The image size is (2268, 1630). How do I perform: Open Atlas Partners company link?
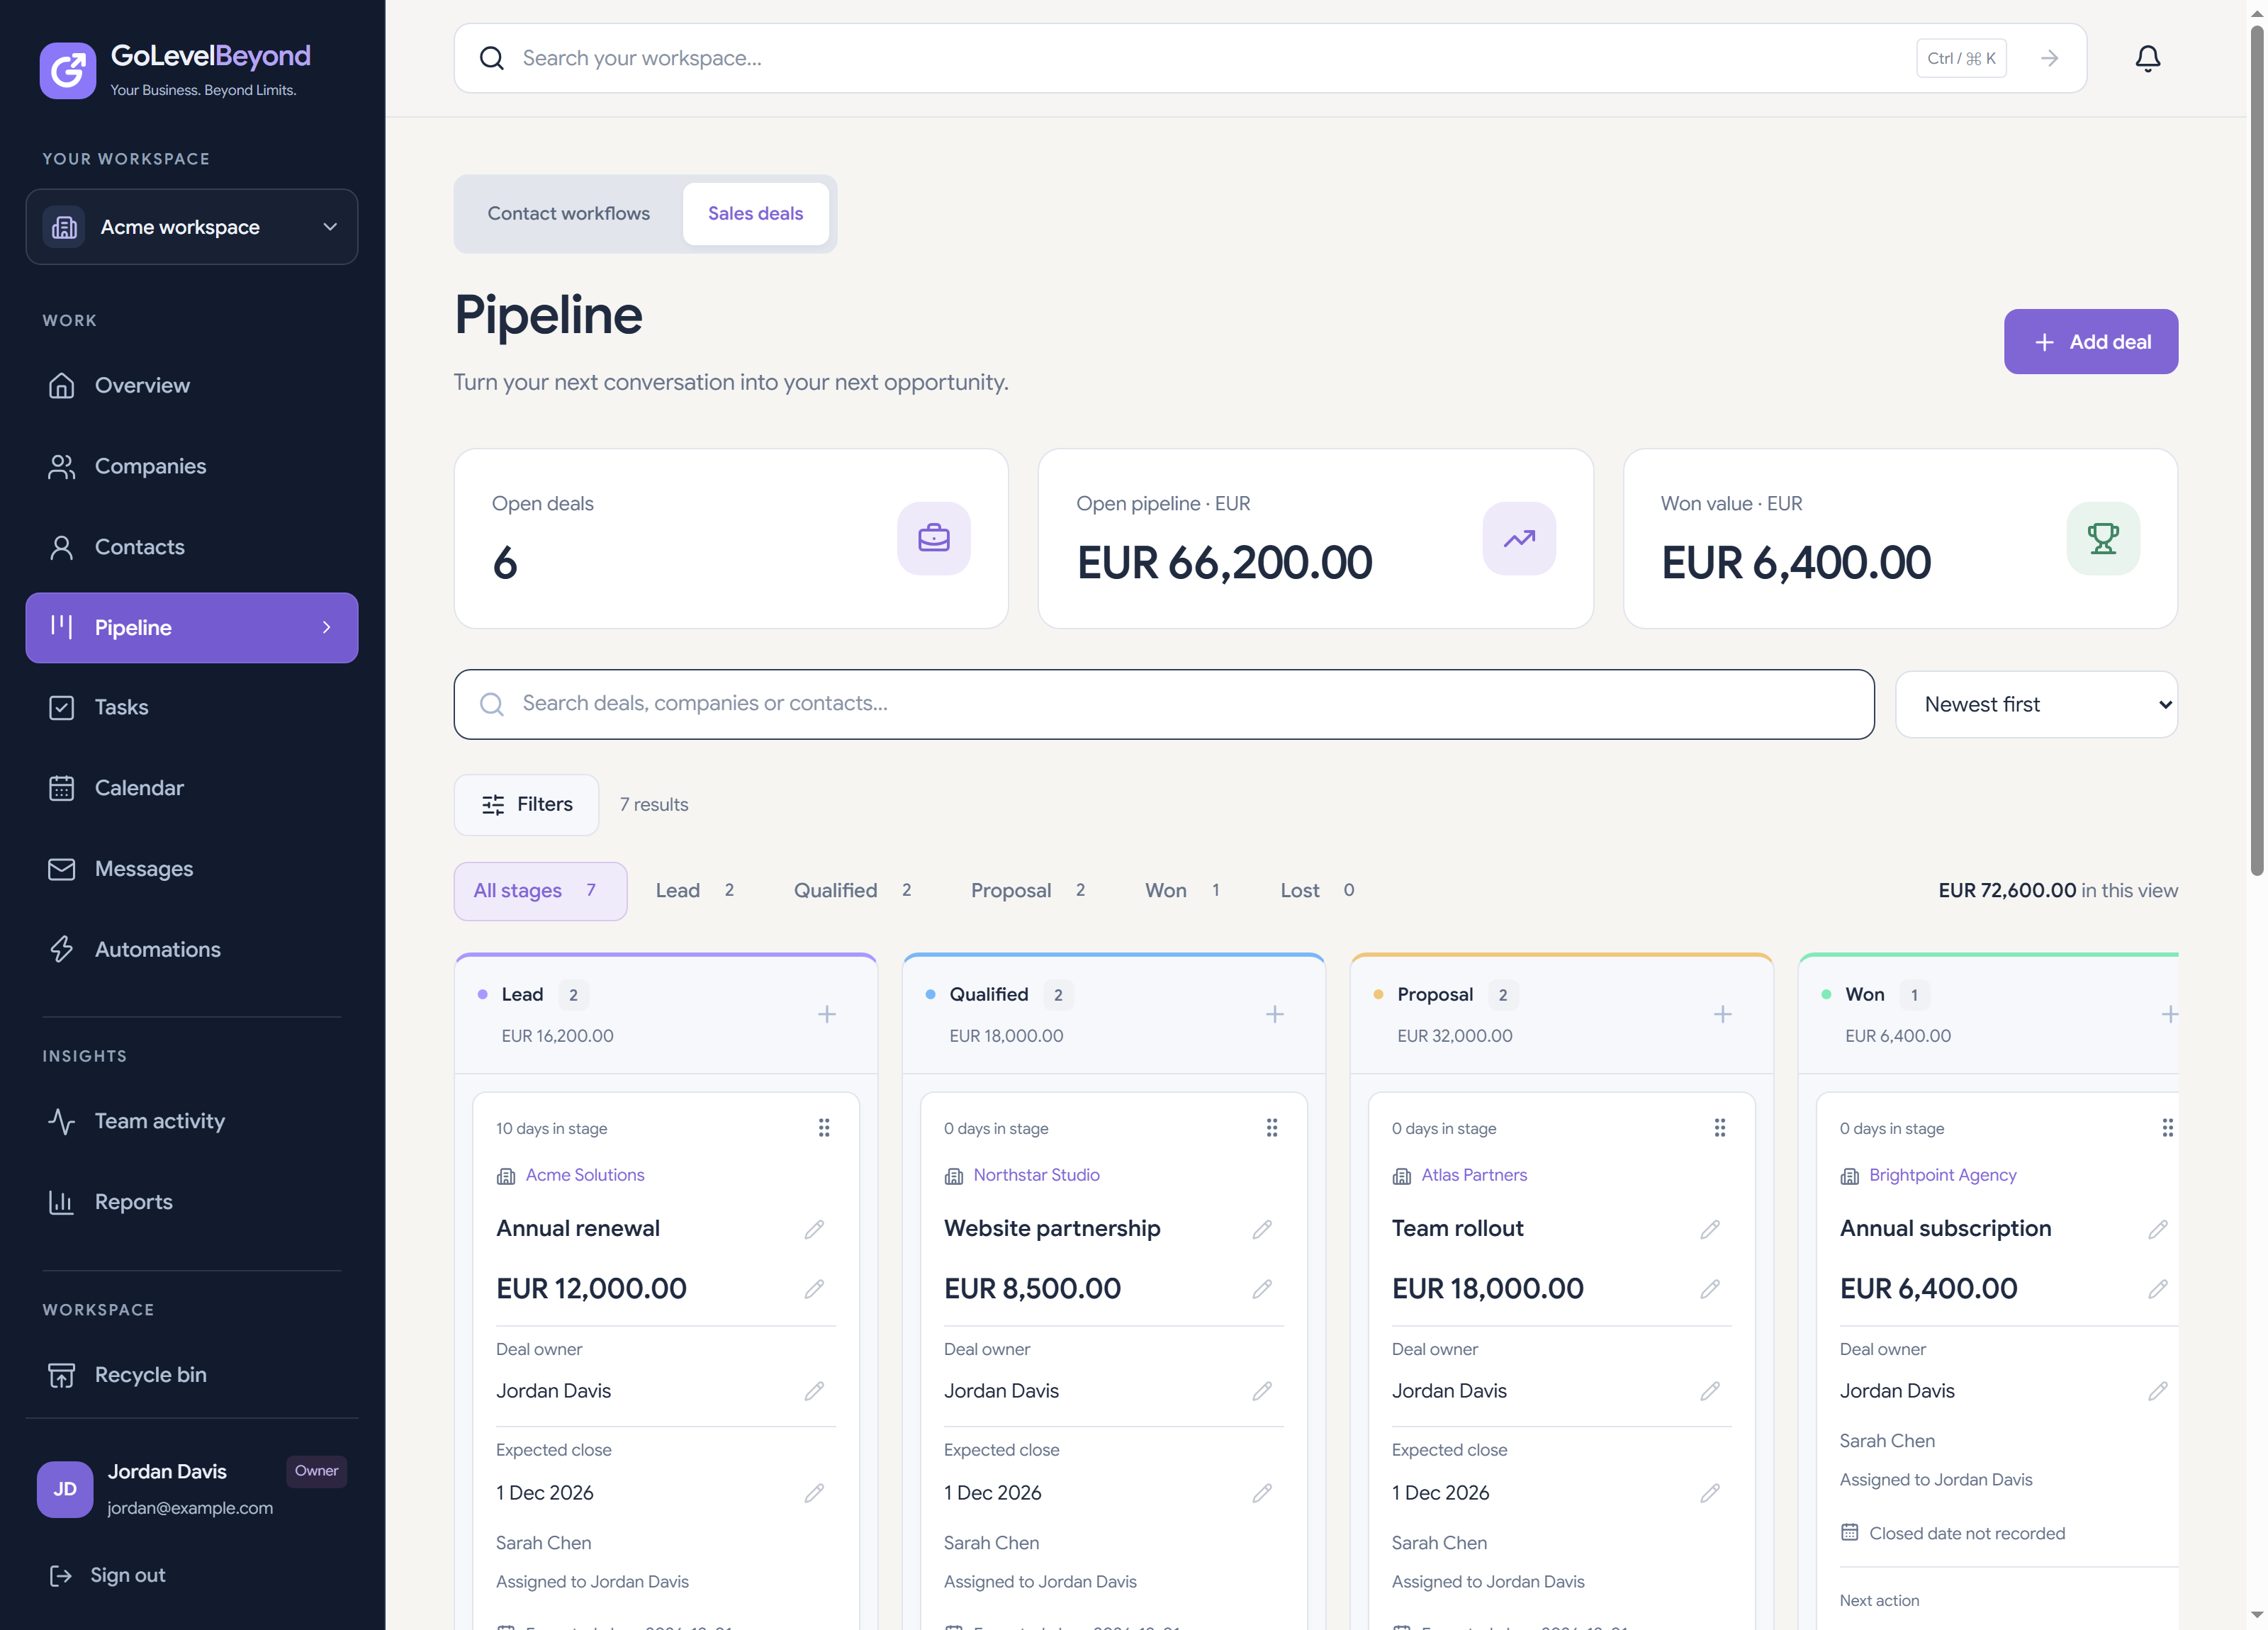point(1474,1175)
